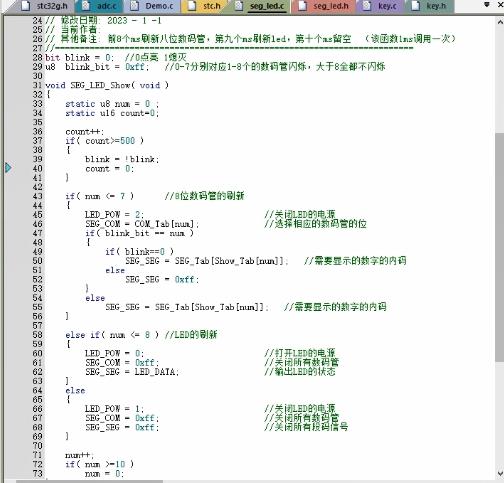Click 'LED_POW = 0;' on line 60
Image resolution: width=504 pixels, height=483 pixels.
[114, 353]
